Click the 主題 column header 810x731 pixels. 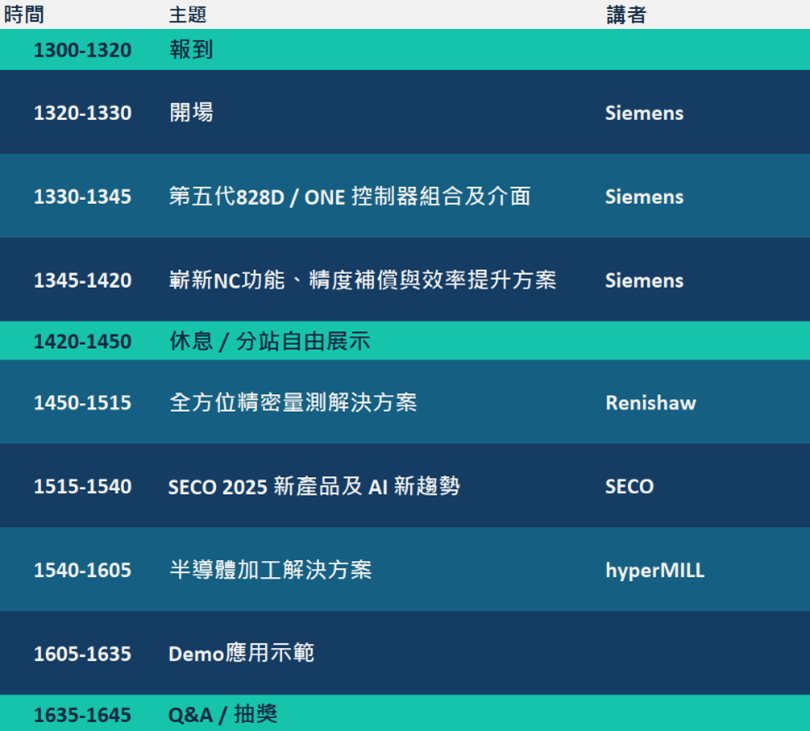[x=188, y=14]
